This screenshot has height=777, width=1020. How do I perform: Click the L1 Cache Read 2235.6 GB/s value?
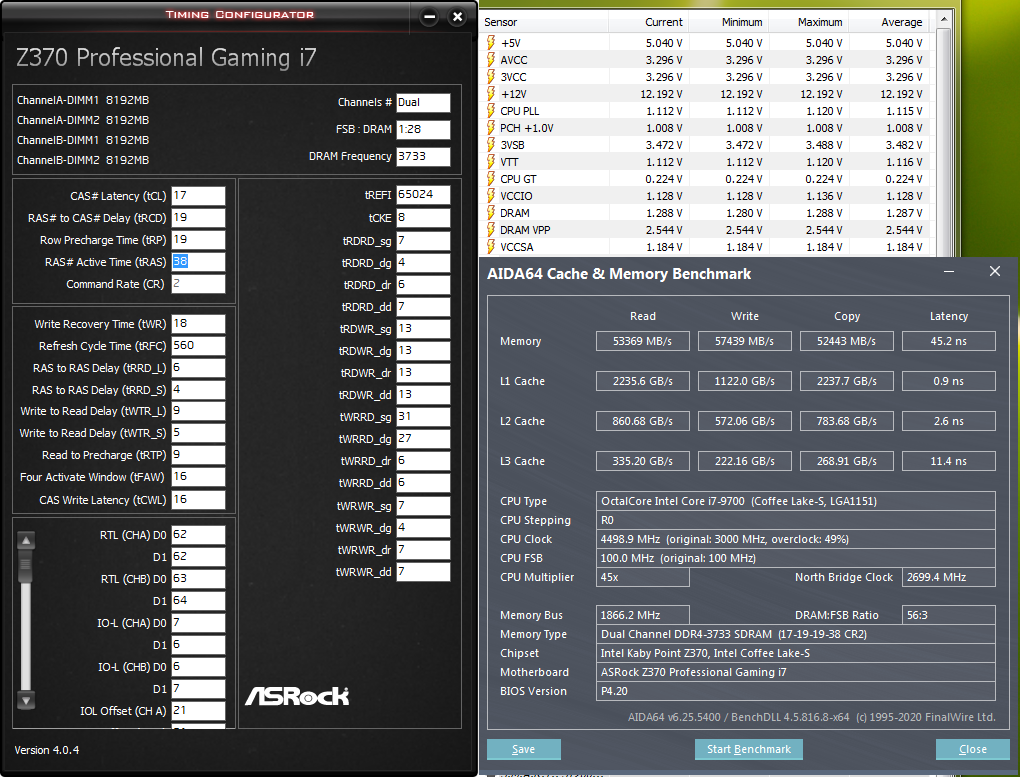coord(643,381)
